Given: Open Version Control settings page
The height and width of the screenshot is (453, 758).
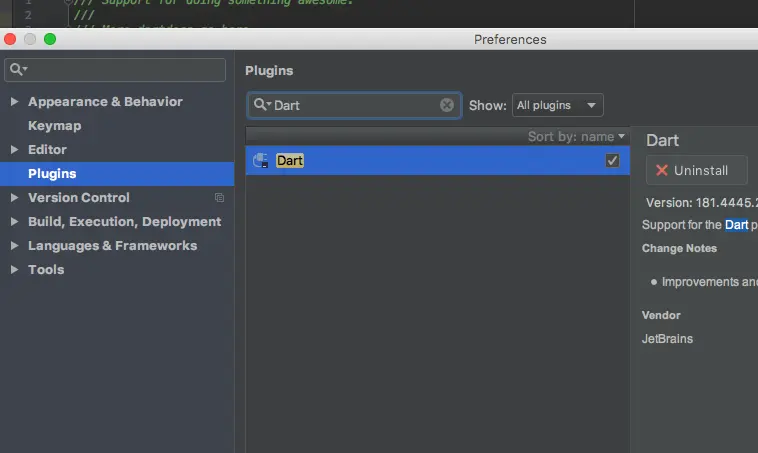Looking at the screenshot, I should [x=79, y=197].
